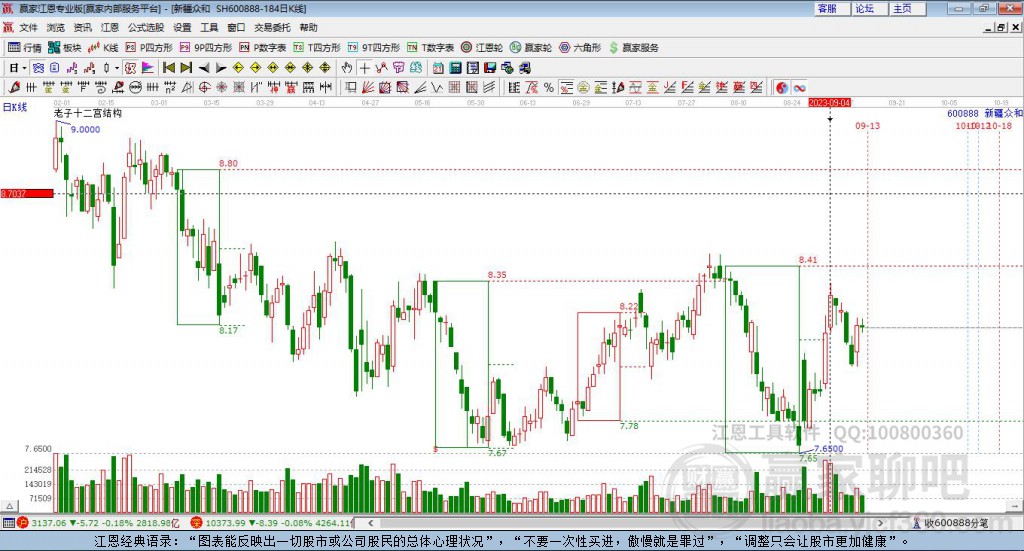
Task: Click the save floppy disk icon
Action: click(490, 68)
